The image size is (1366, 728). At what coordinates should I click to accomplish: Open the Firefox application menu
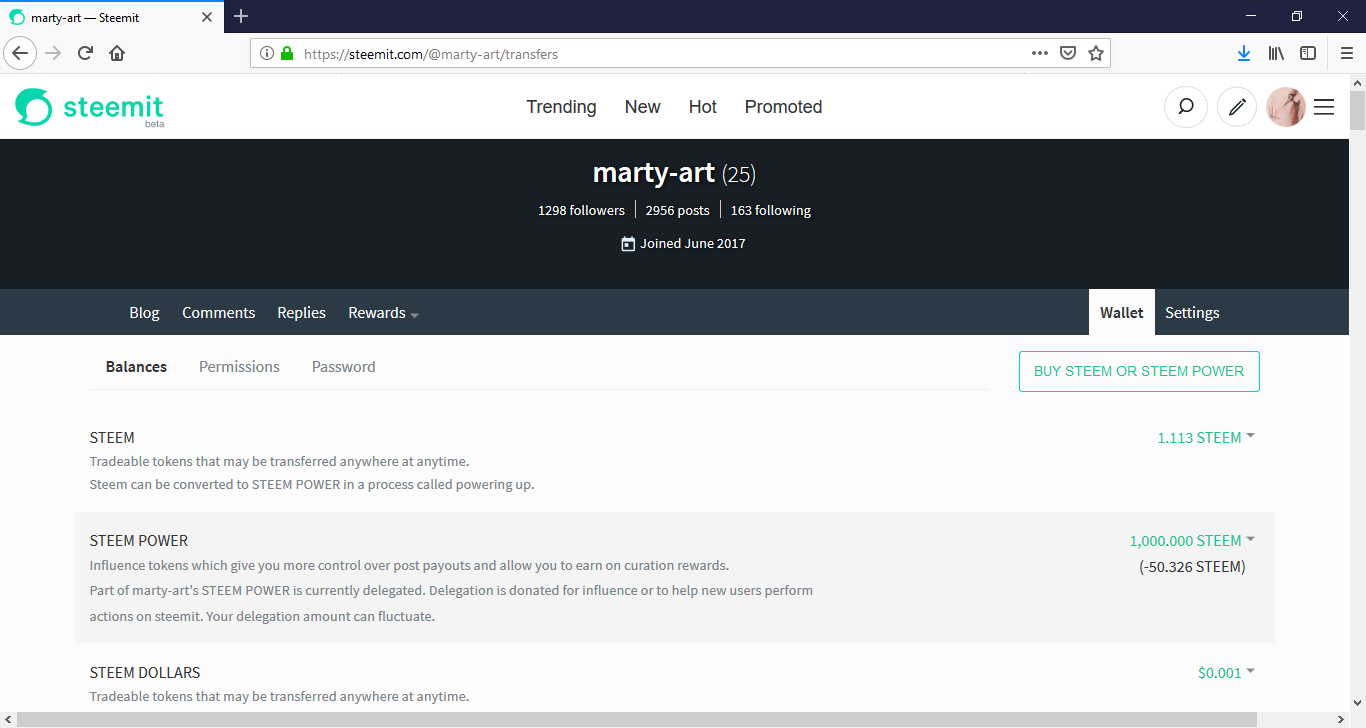pos(1346,53)
